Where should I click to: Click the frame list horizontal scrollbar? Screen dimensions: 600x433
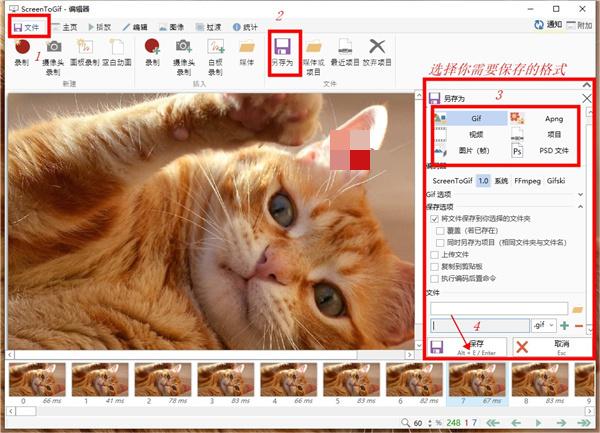(x=300, y=411)
